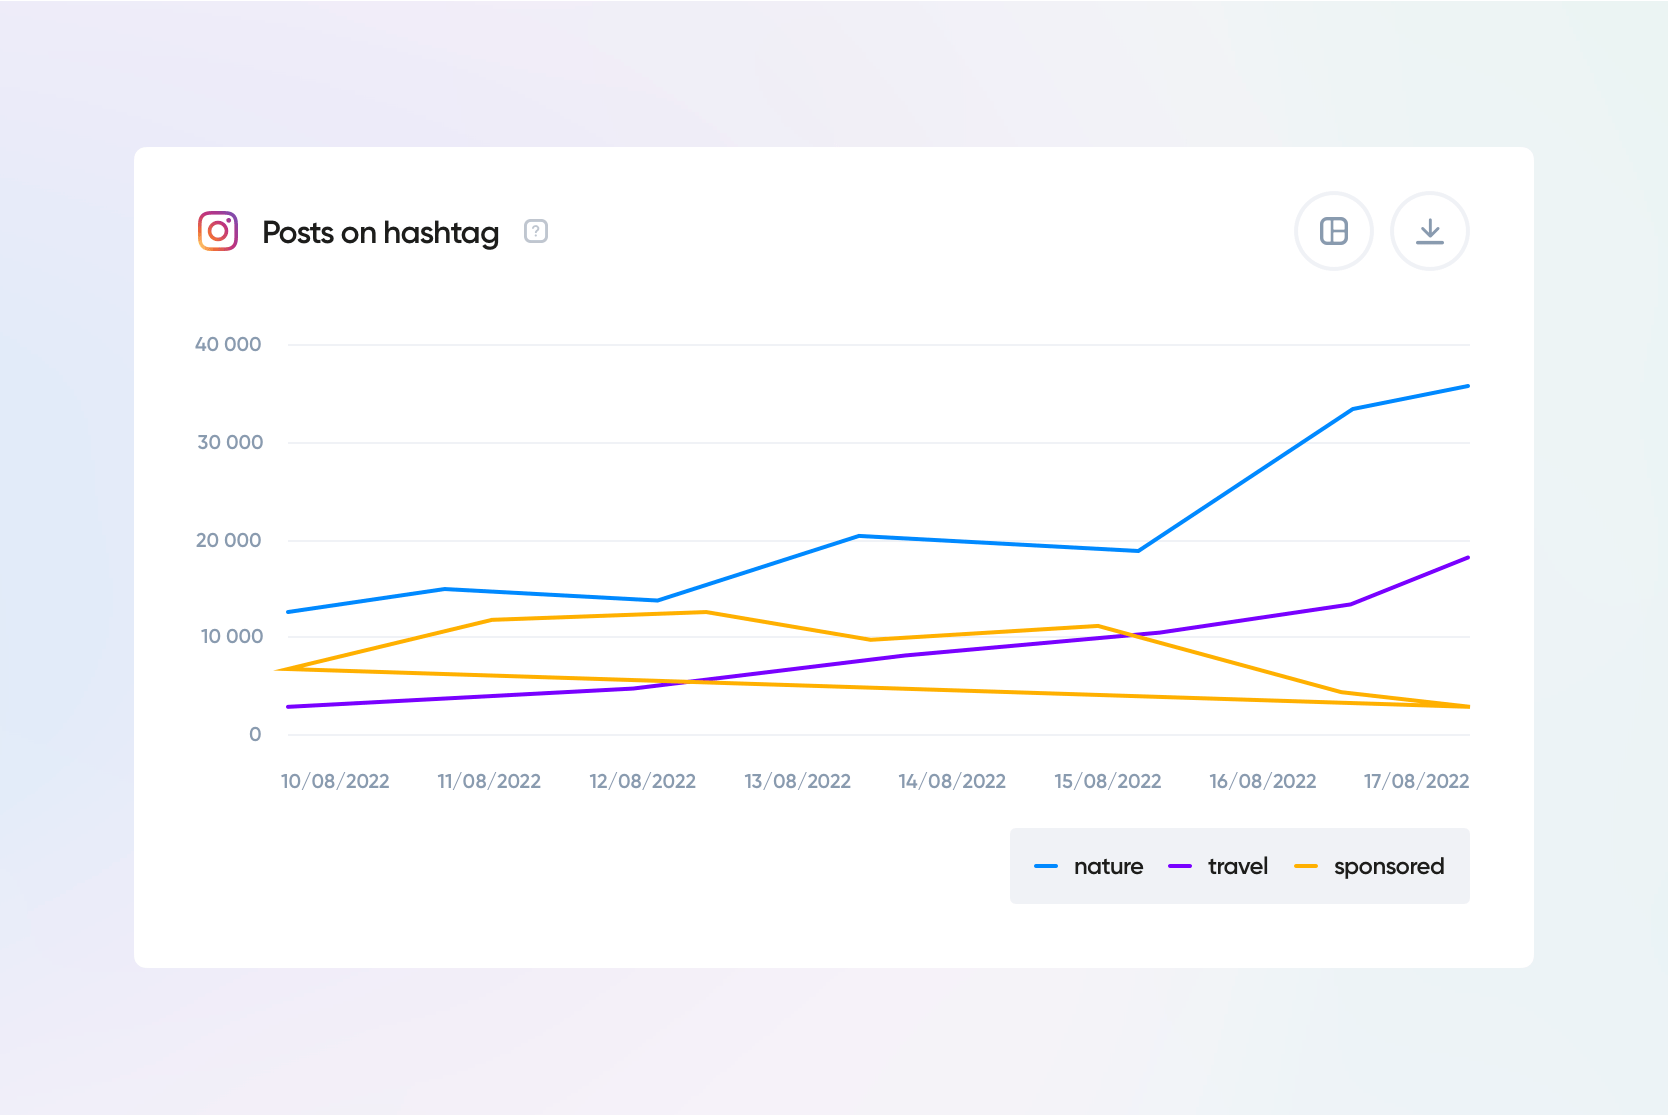
Task: Select the 12/08/2022 axis date
Action: (642, 781)
